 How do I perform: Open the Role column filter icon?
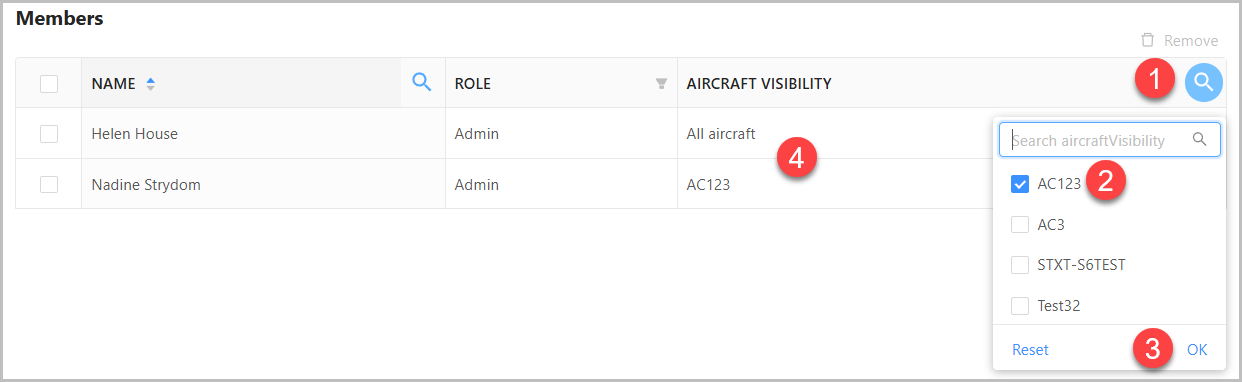click(661, 84)
